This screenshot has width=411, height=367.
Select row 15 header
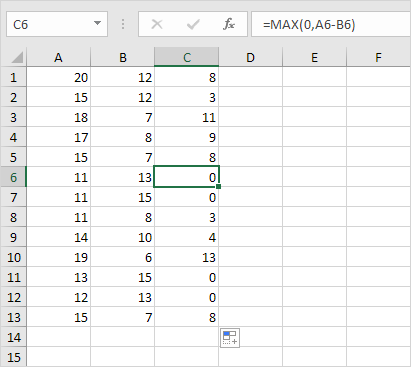13,357
